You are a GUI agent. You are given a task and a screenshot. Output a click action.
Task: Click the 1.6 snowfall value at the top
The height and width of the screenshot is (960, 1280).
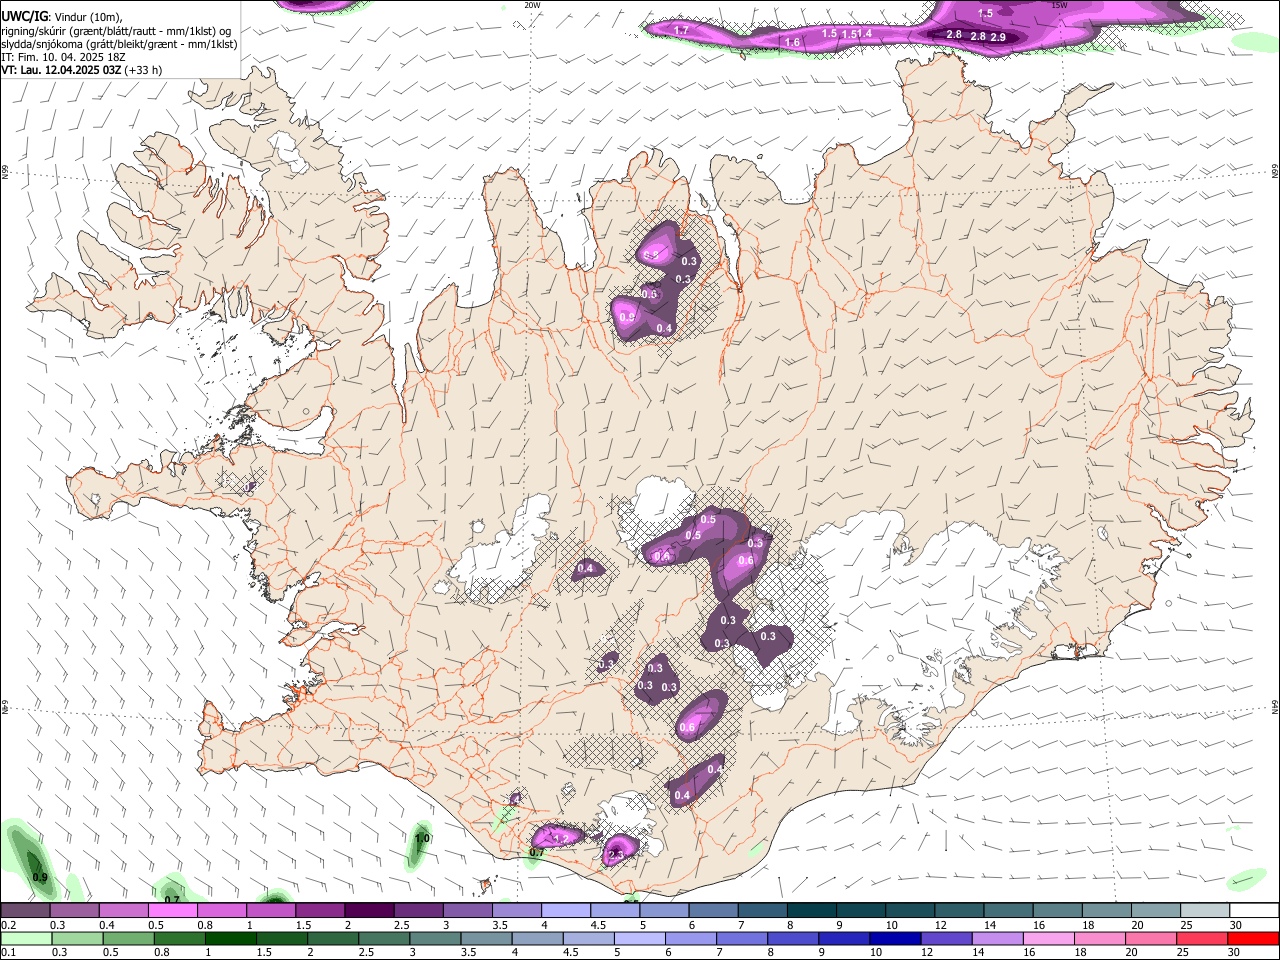point(792,43)
